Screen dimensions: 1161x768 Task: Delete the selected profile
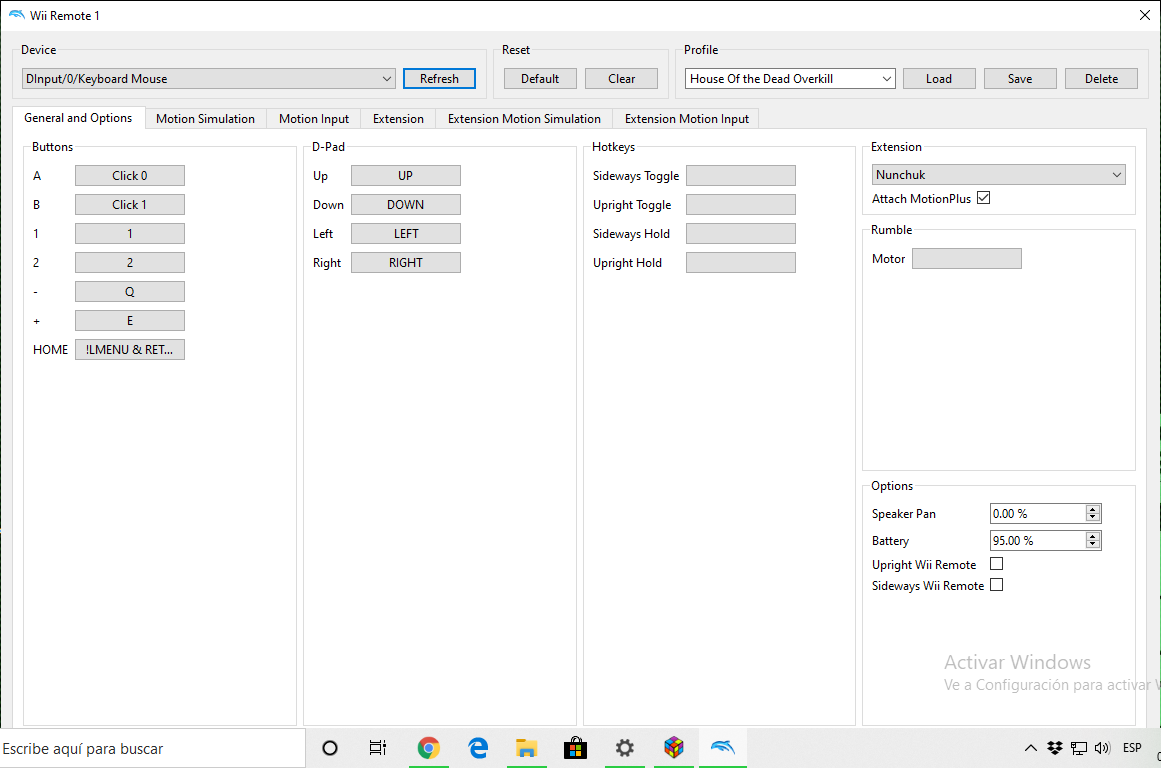1101,79
